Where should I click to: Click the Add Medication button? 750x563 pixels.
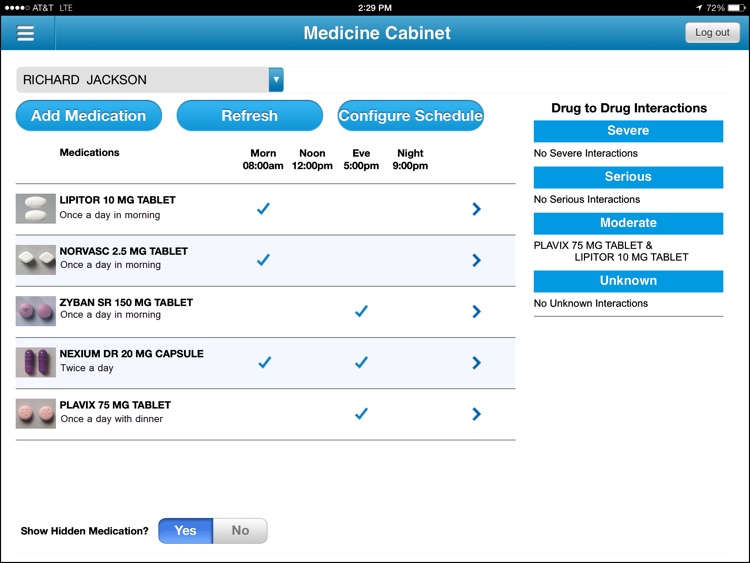pos(88,116)
